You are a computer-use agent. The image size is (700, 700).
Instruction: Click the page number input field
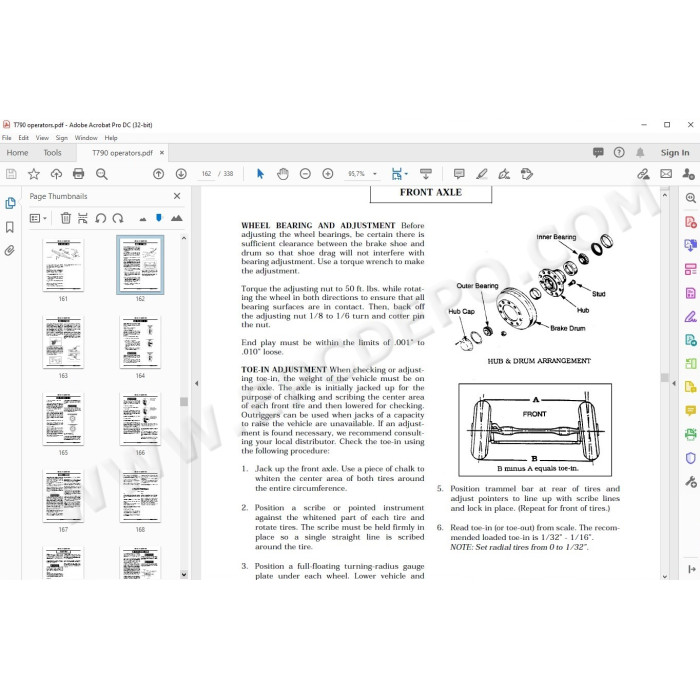pyautogui.click(x=206, y=174)
